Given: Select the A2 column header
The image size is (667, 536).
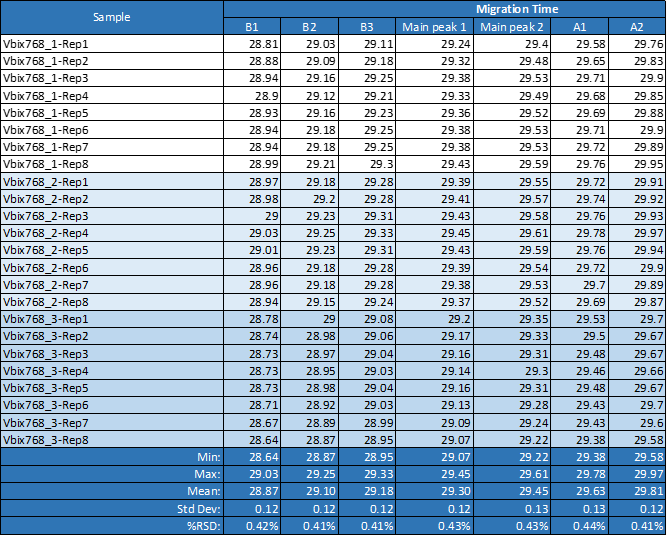Looking at the screenshot, I should point(637,27).
